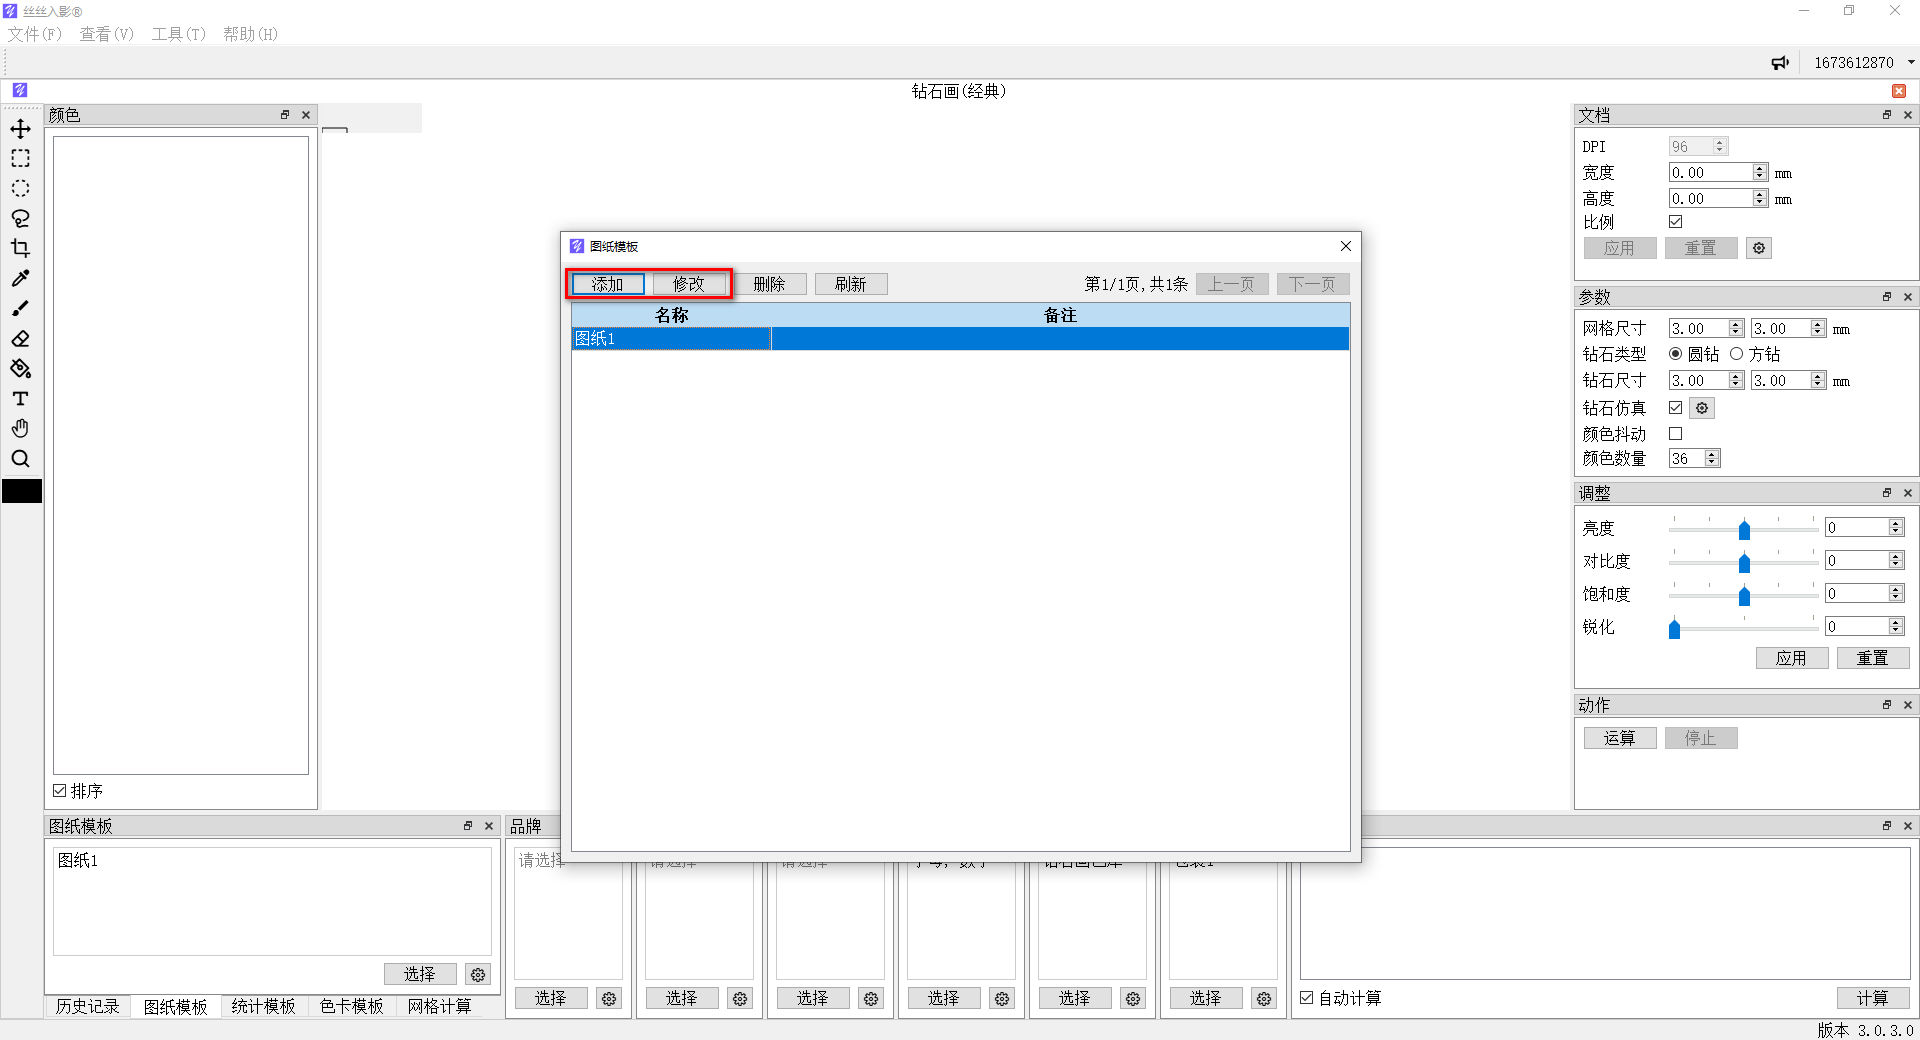1920x1040 pixels.
Task: Enable the 颜色抖动 checkbox
Action: click(1676, 434)
